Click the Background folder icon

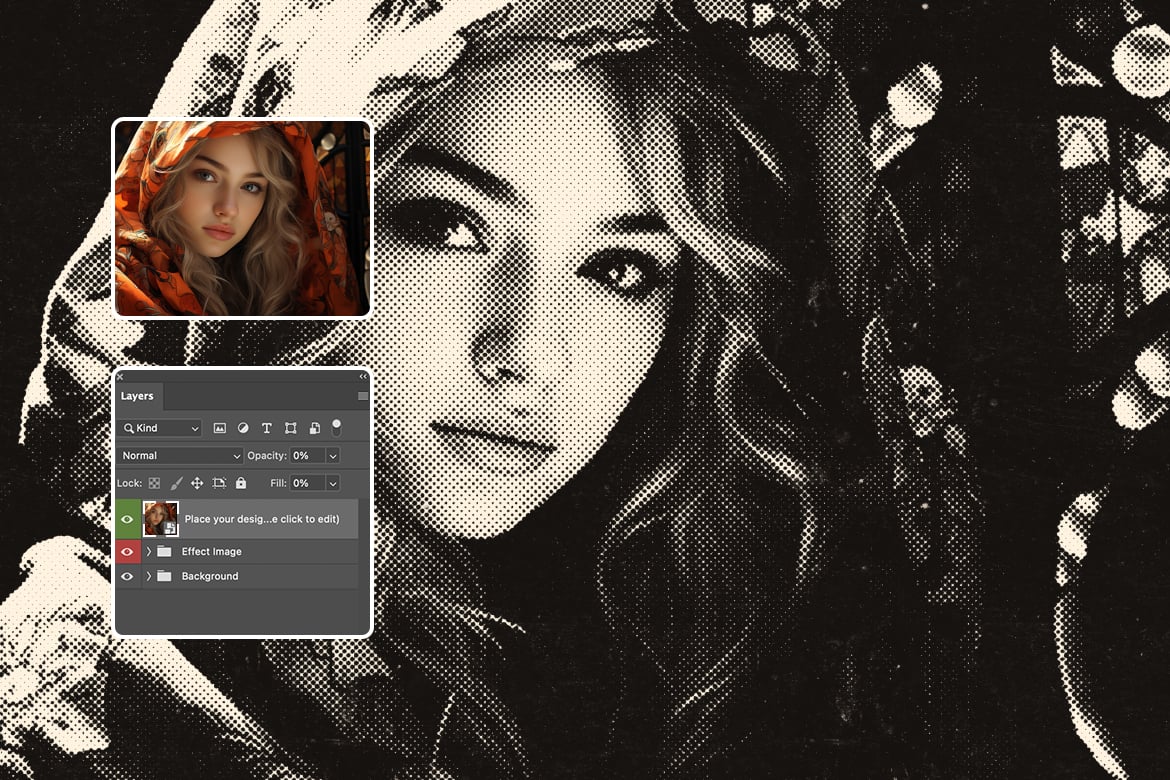pos(165,576)
